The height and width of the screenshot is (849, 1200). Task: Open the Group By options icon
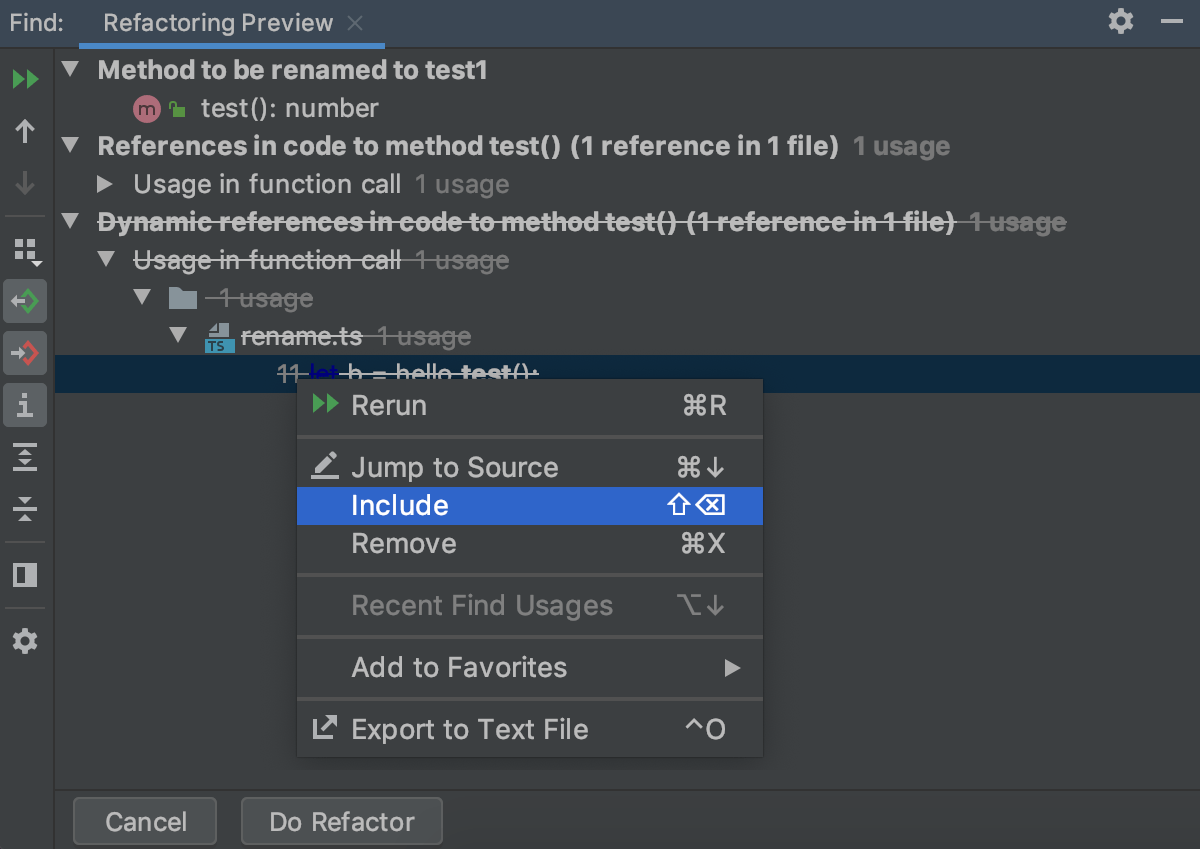(27, 252)
